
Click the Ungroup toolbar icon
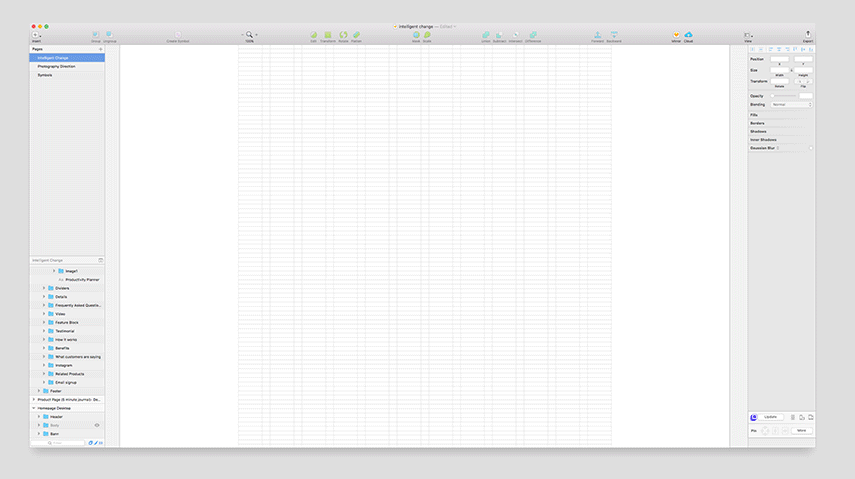(x=109, y=35)
